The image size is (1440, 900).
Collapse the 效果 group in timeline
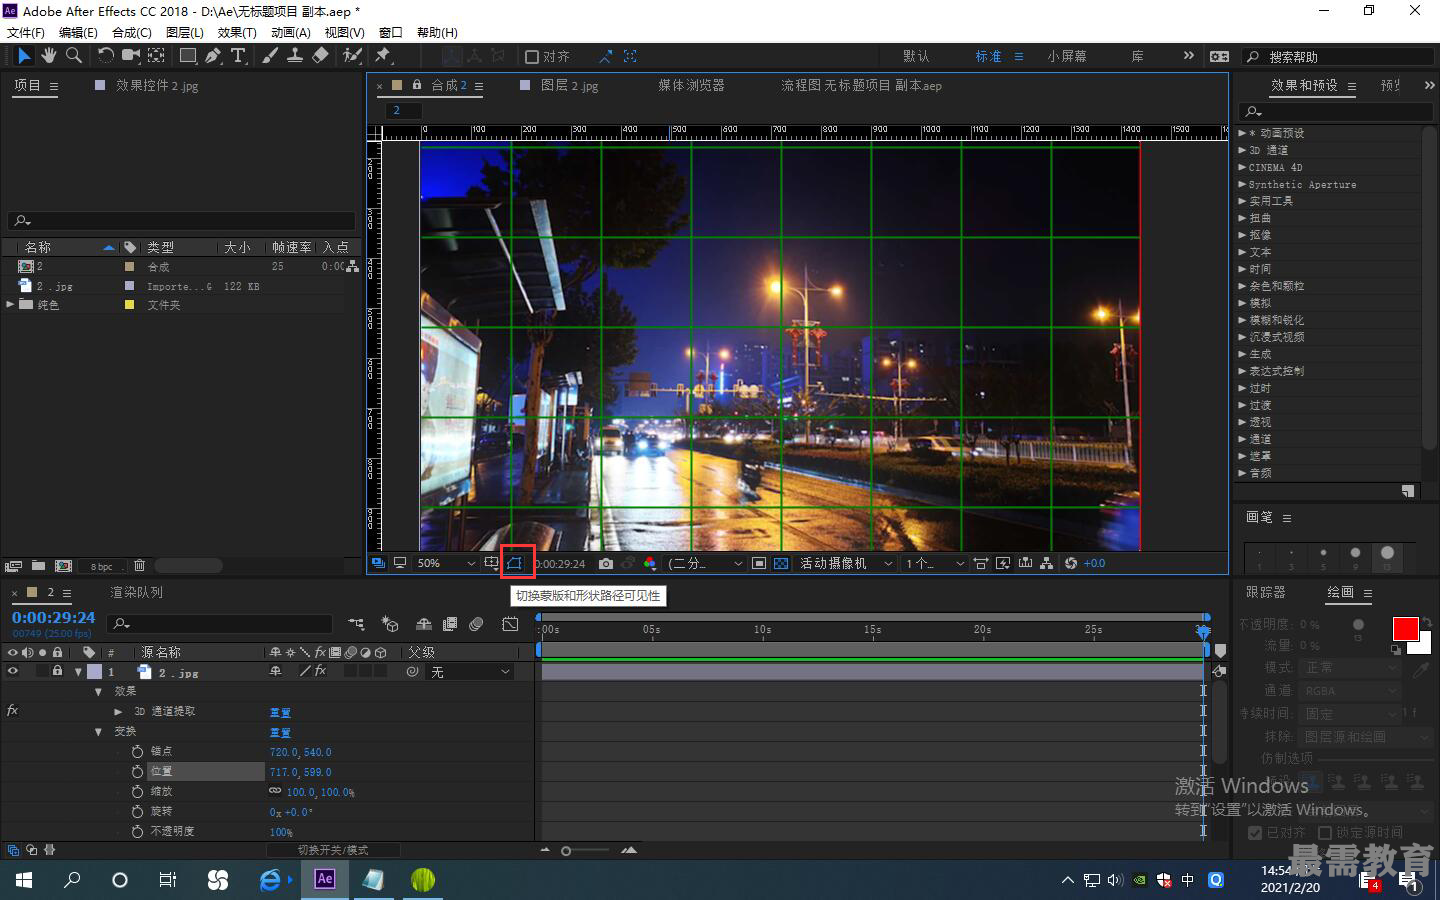pos(98,691)
